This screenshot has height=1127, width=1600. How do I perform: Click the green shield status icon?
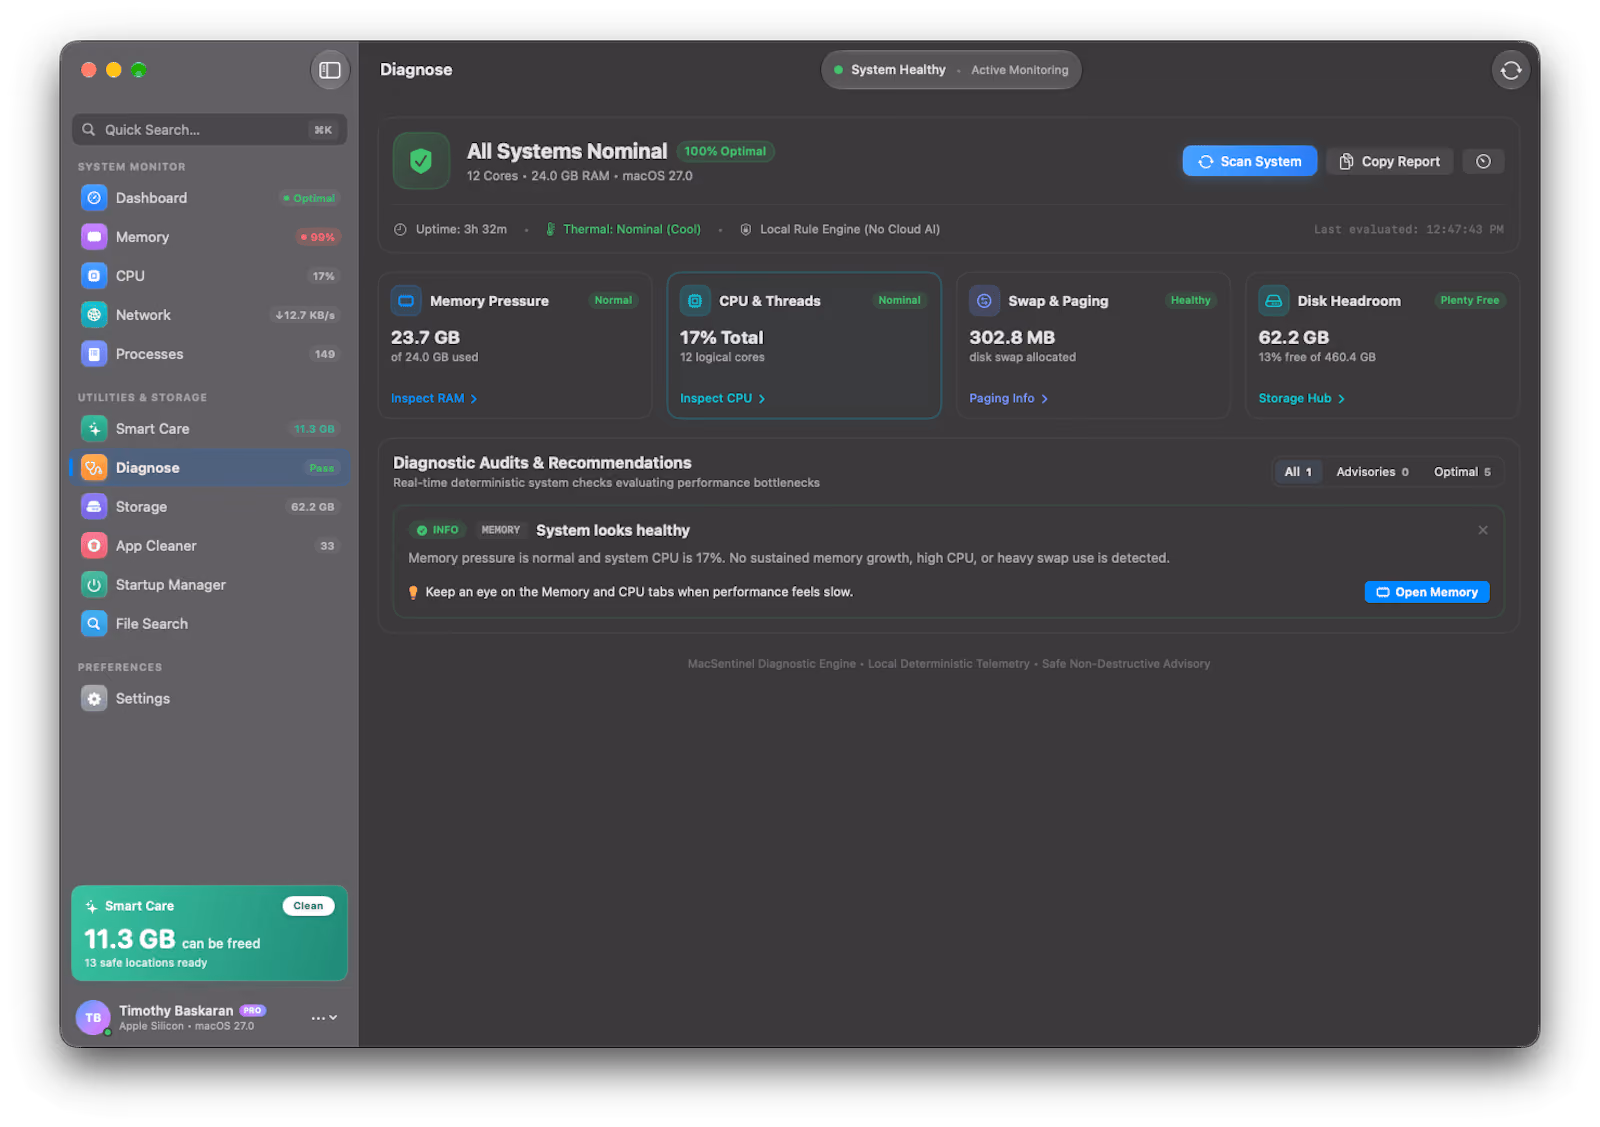[x=421, y=161]
